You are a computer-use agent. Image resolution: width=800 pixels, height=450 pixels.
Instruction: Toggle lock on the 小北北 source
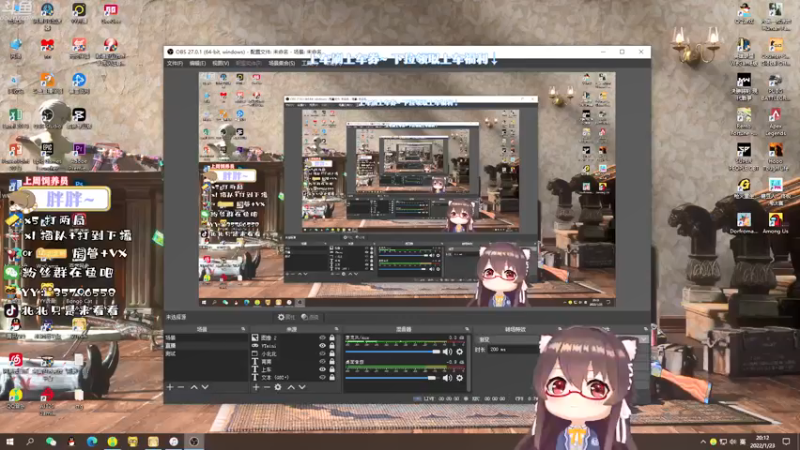pyautogui.click(x=332, y=354)
